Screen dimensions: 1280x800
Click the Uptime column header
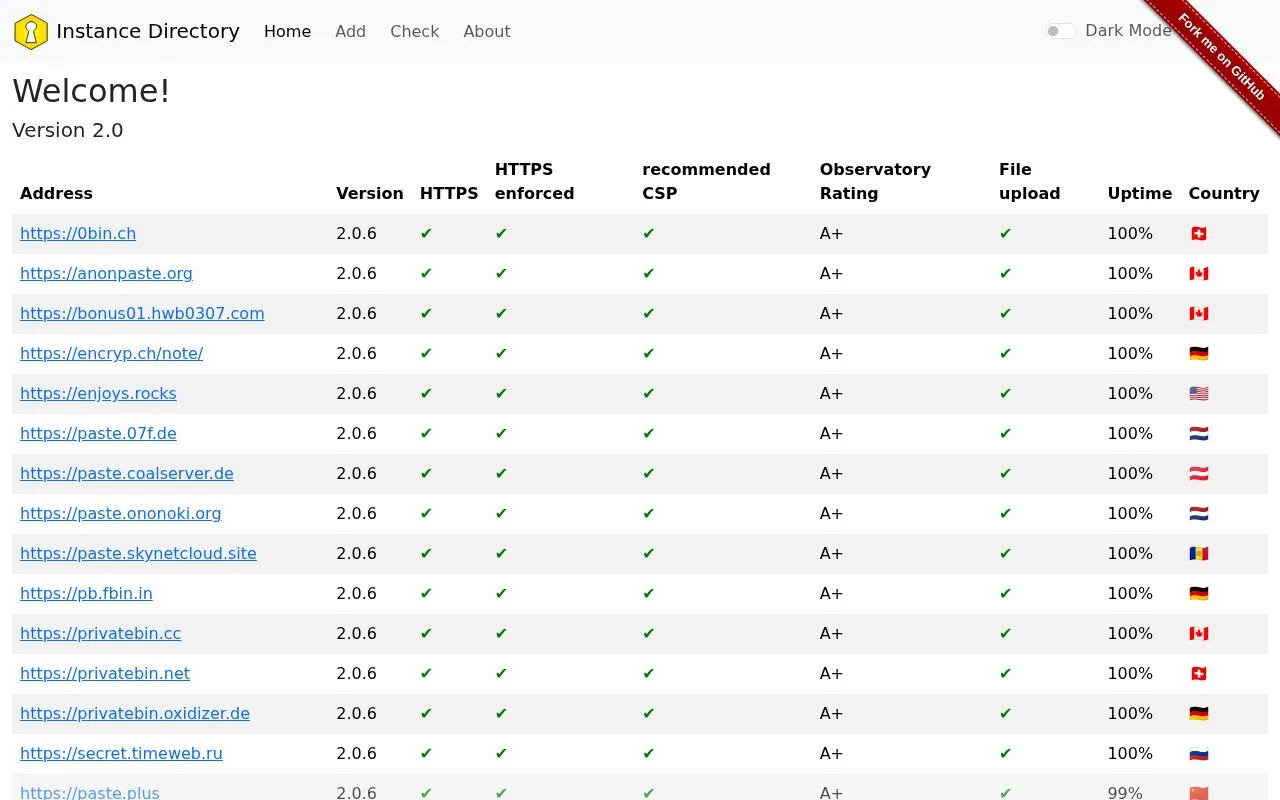[1139, 193]
